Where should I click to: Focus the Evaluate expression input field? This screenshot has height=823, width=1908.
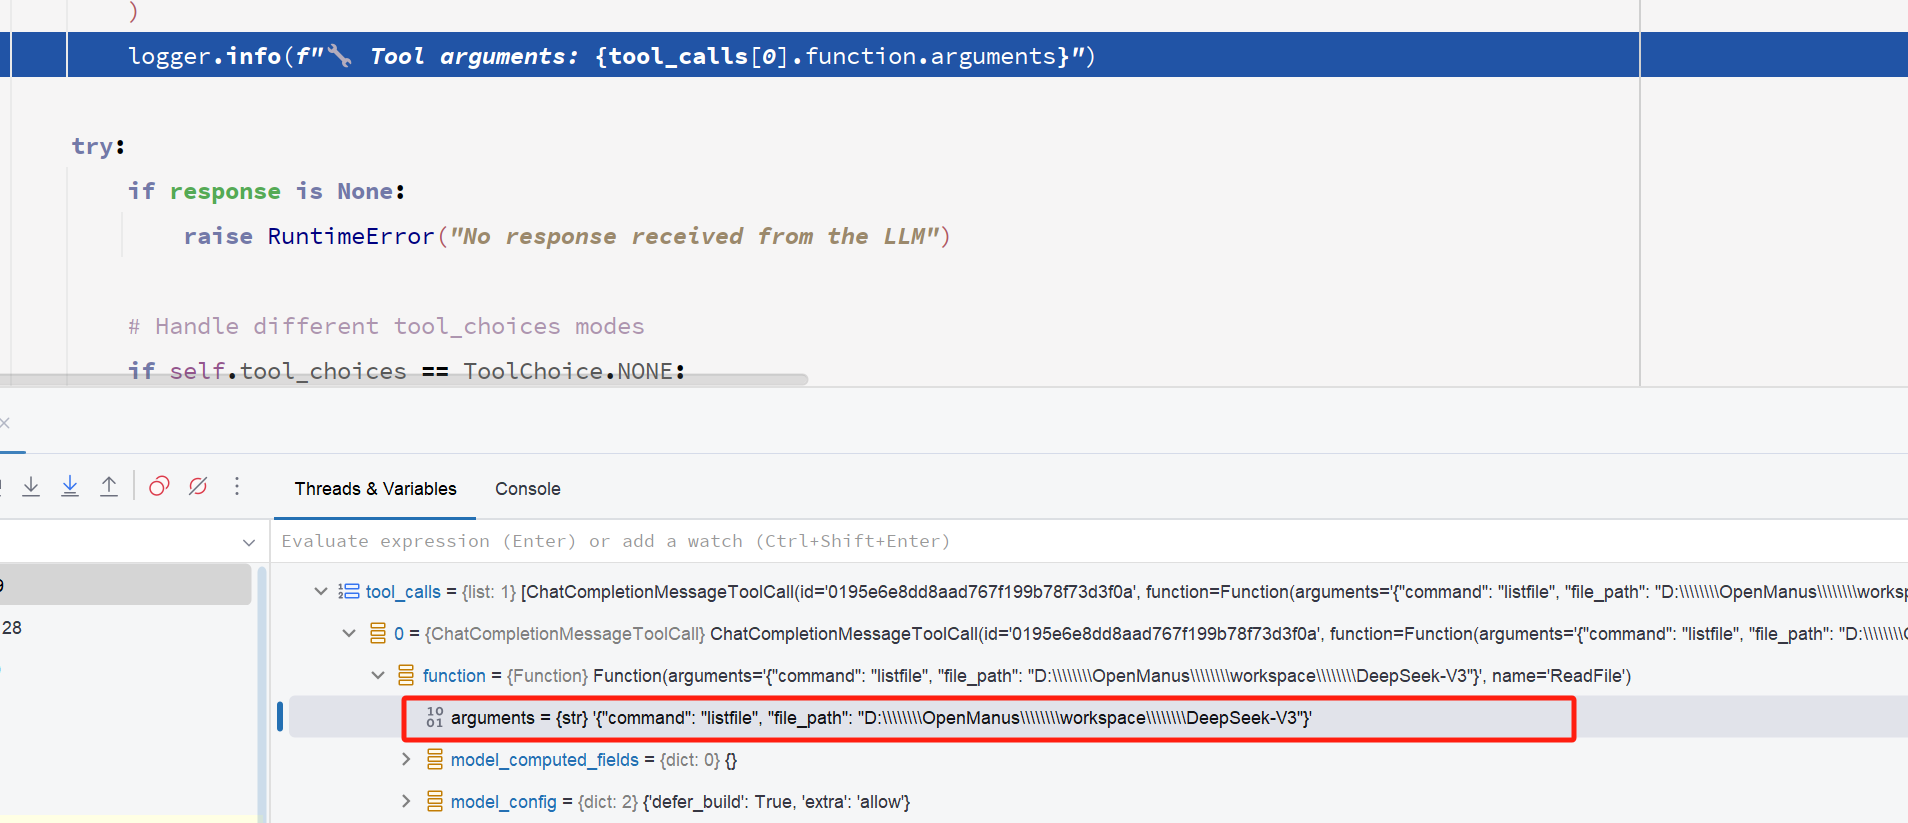click(x=1090, y=541)
